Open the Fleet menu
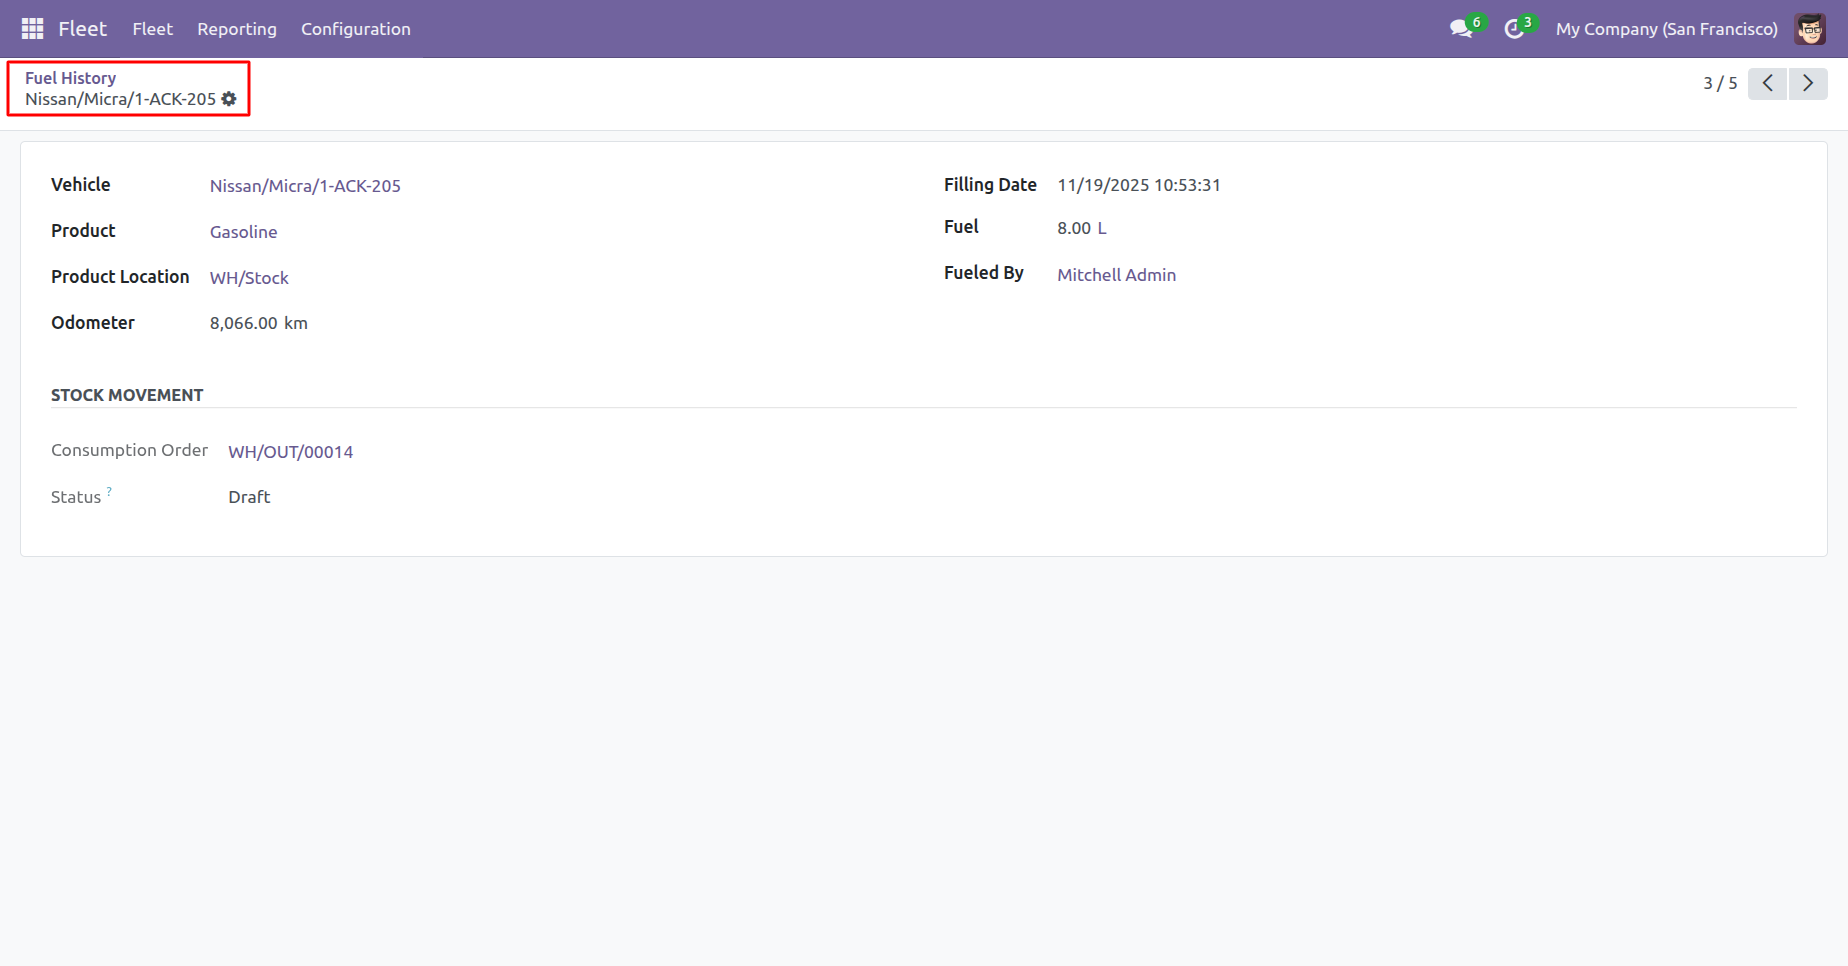 pyautogui.click(x=152, y=29)
